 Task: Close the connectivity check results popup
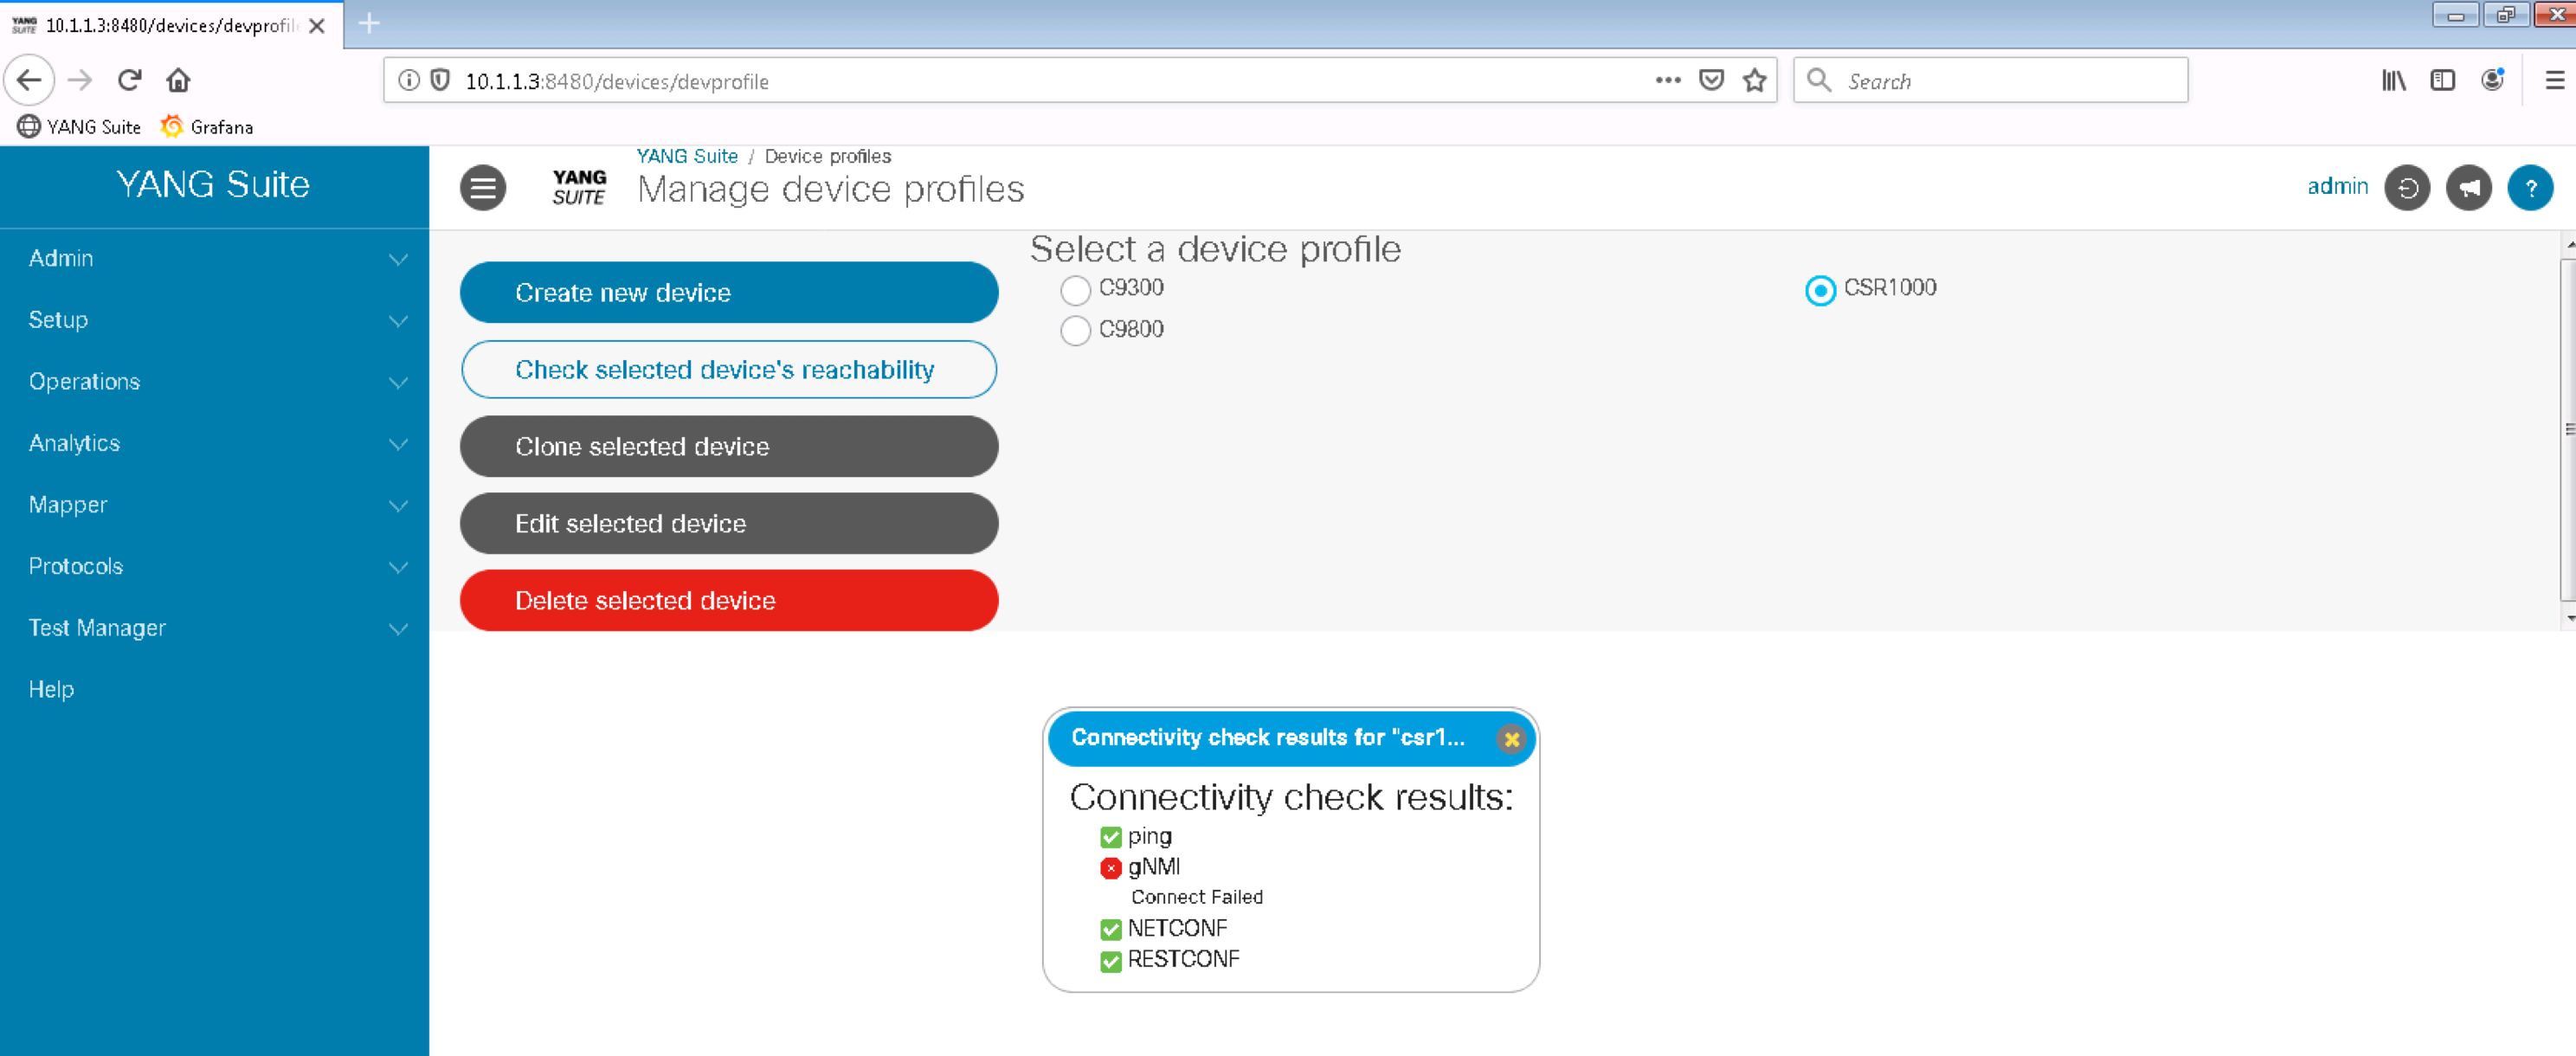[x=1511, y=739]
